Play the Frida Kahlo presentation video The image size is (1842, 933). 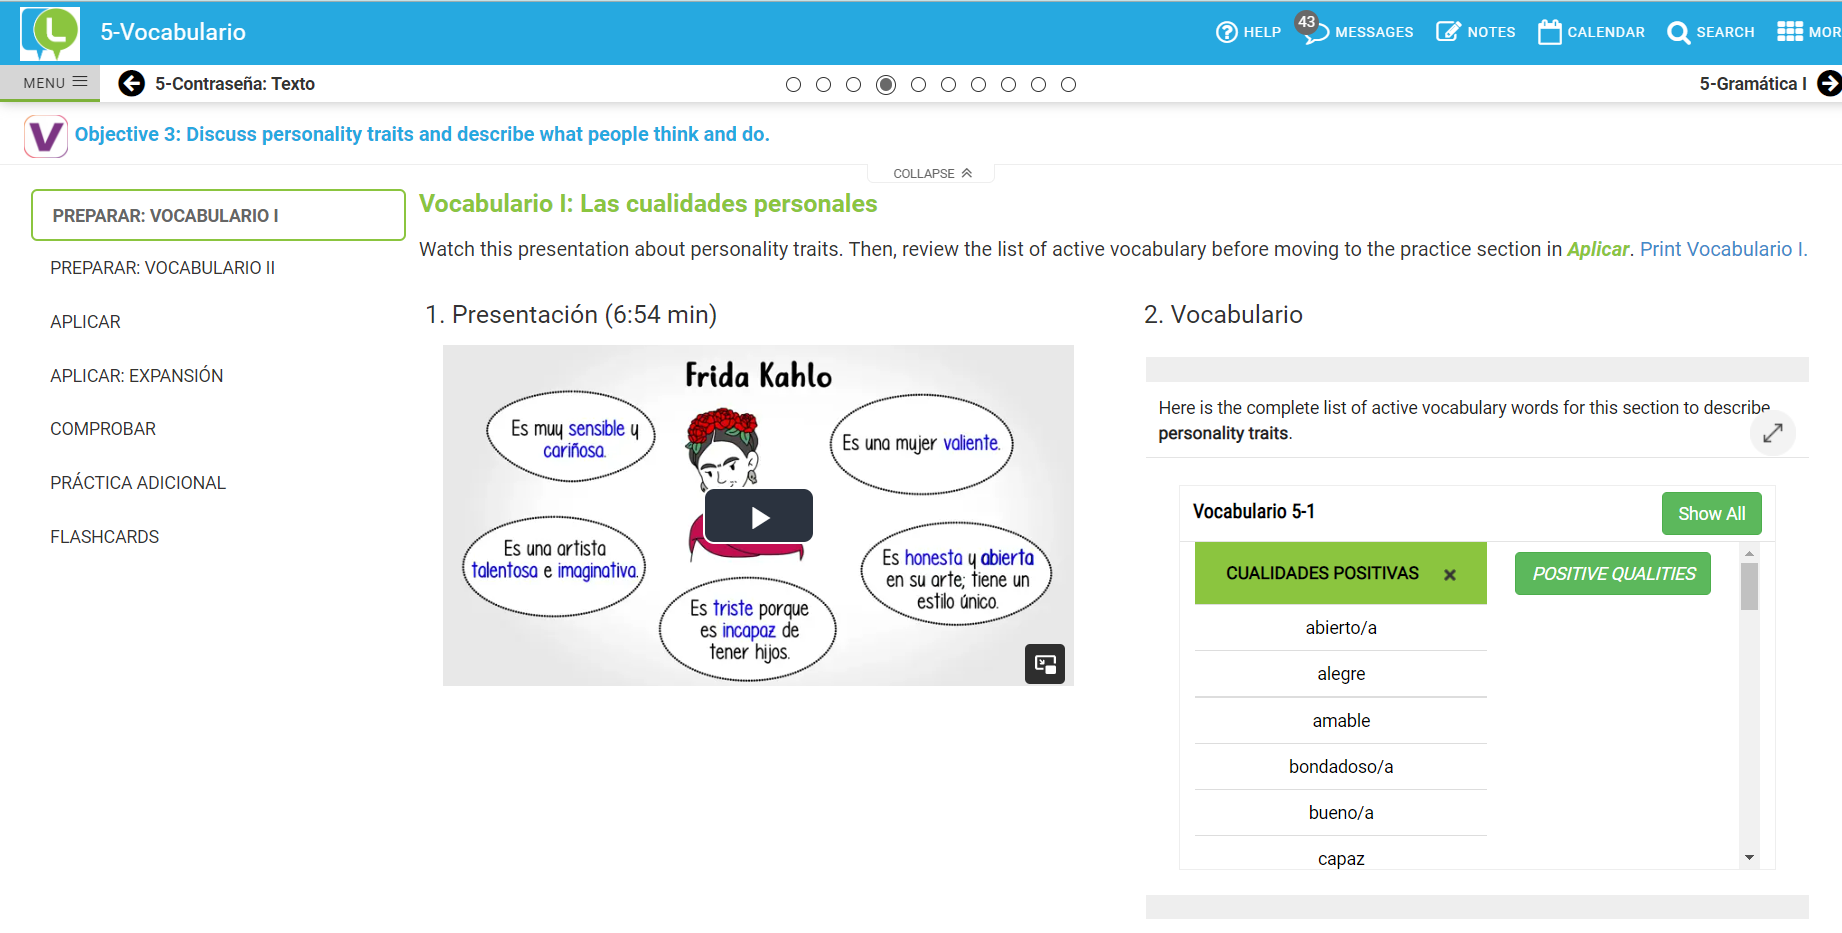(x=759, y=516)
